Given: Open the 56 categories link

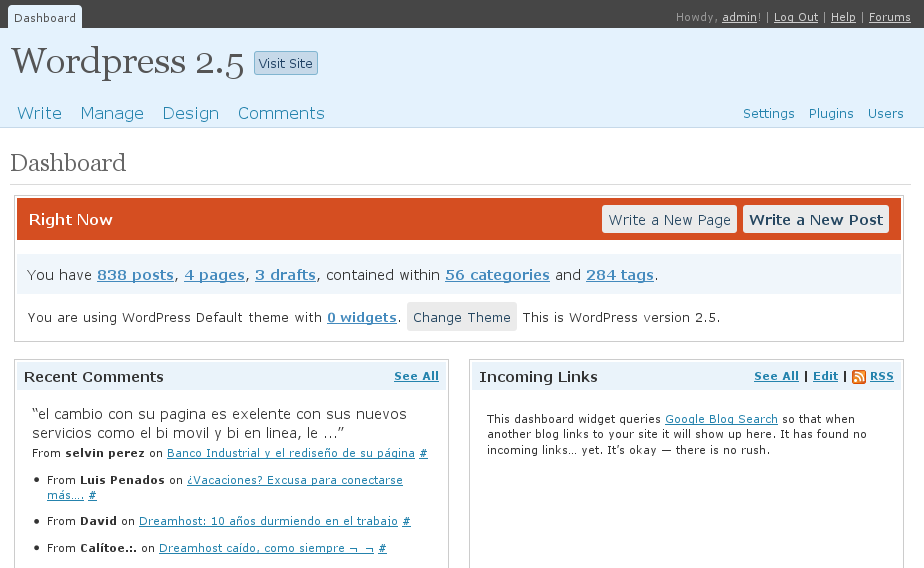Looking at the screenshot, I should pos(497,275).
